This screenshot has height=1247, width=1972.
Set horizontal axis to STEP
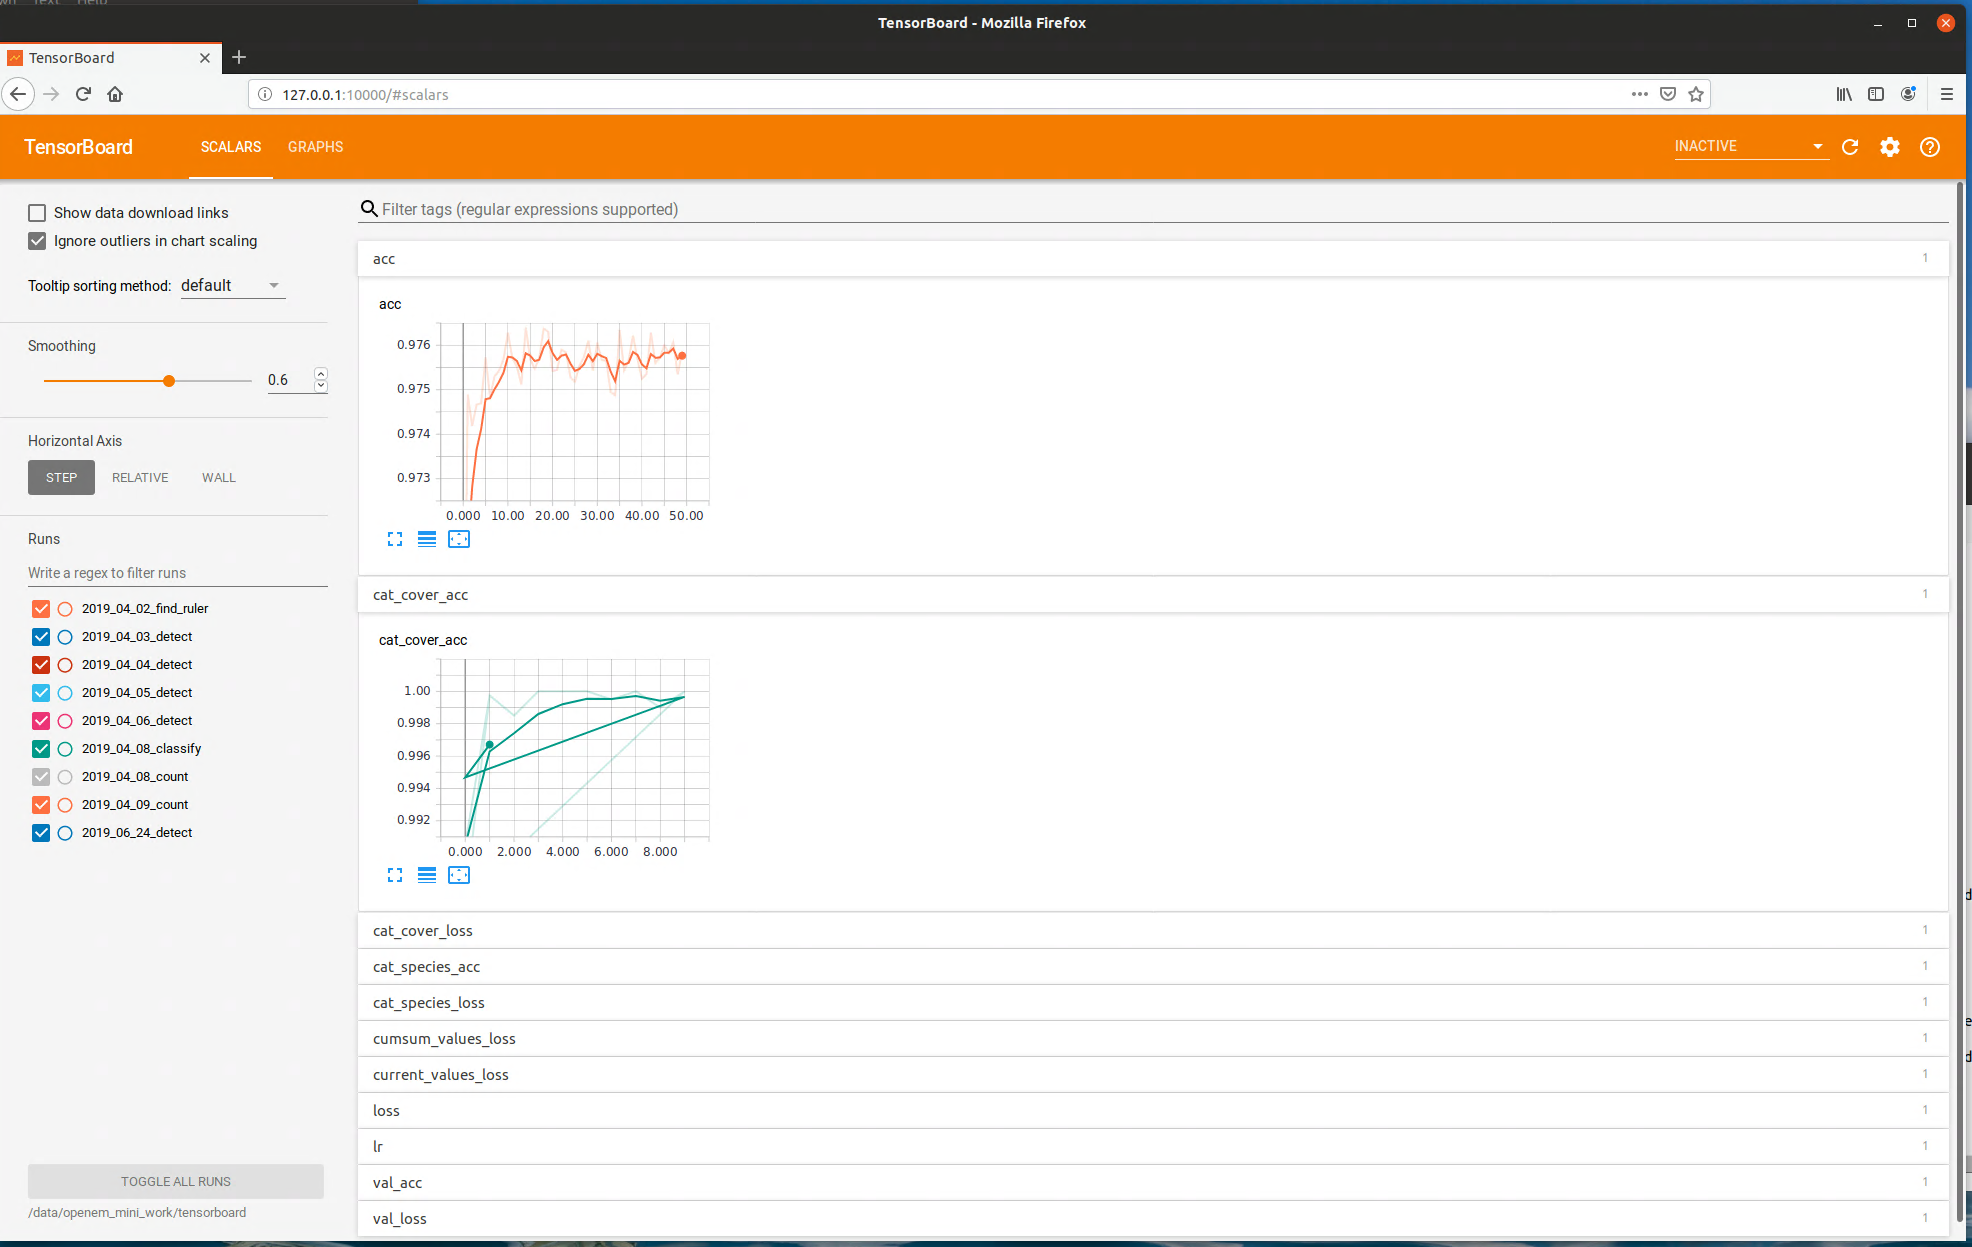click(61, 478)
